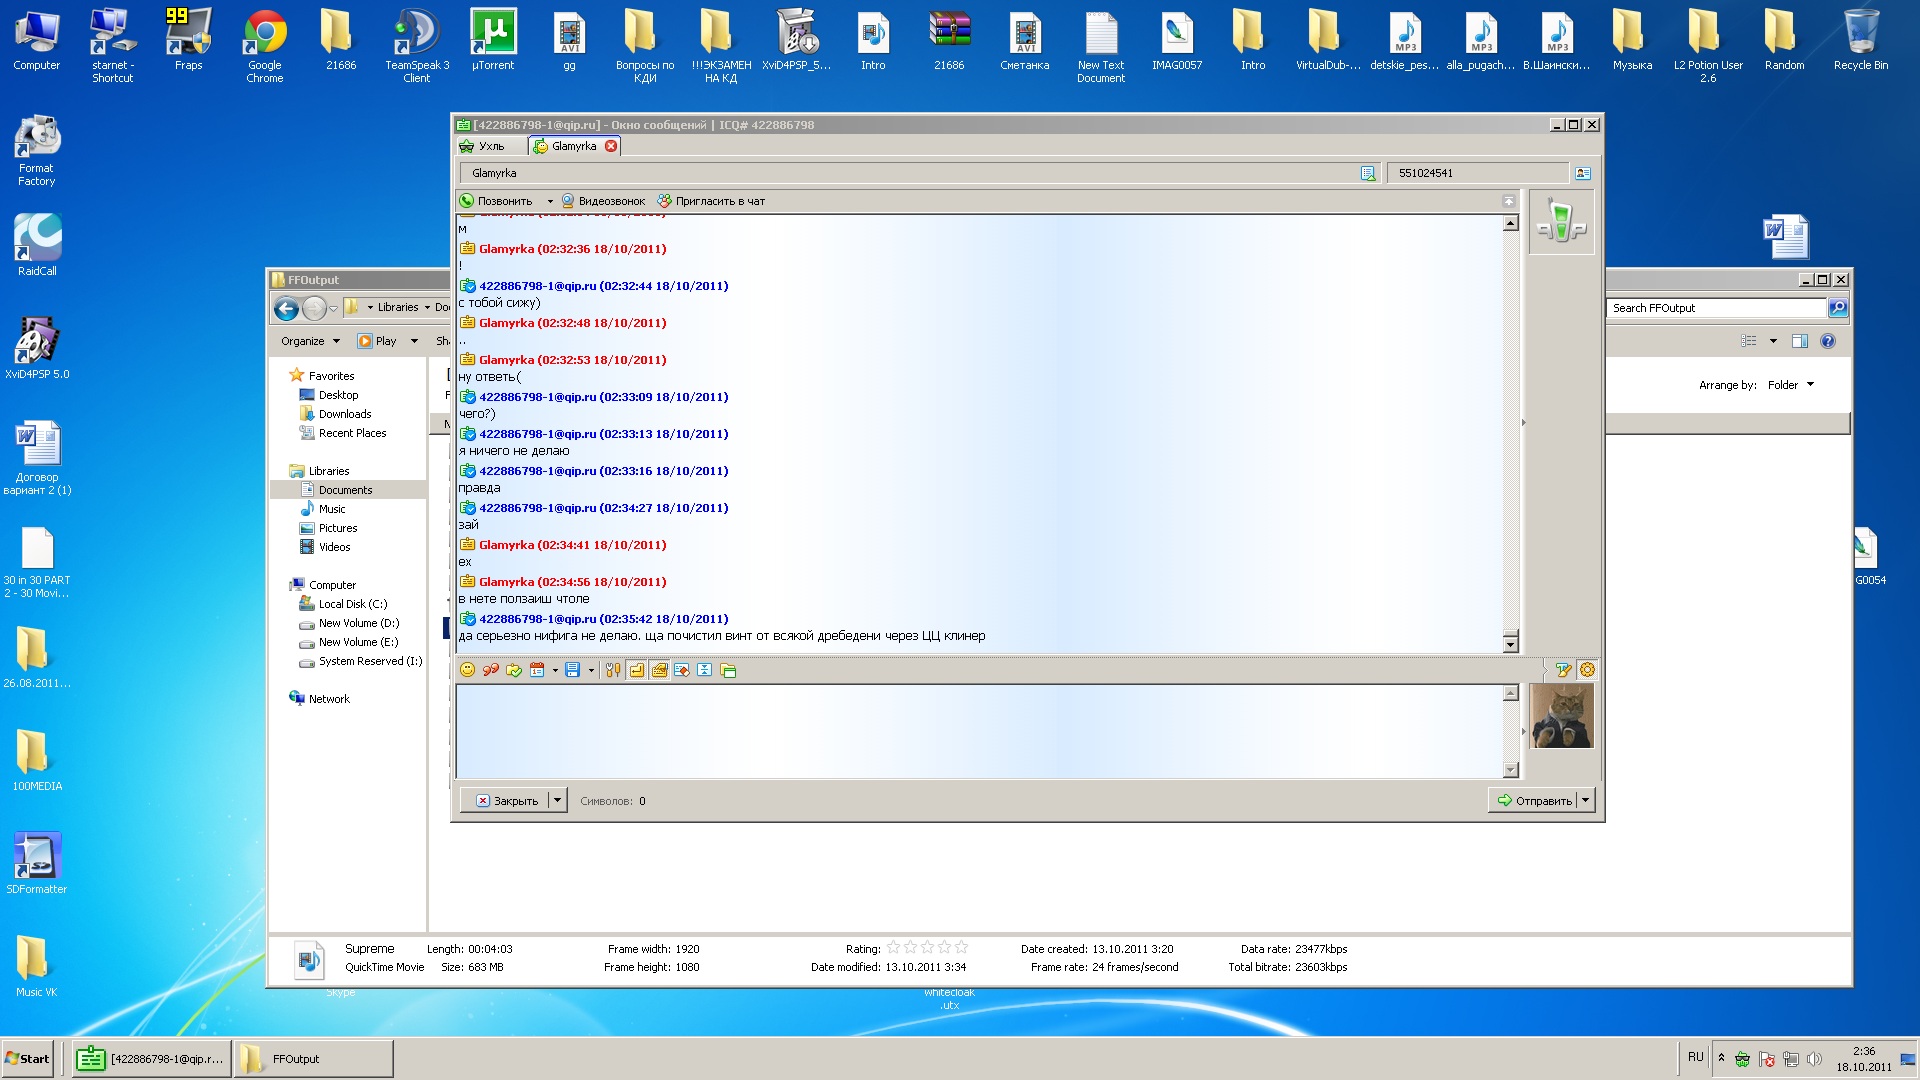Toggle send-on-Enter key button
This screenshot has width=1920, height=1080.
coord(637,670)
